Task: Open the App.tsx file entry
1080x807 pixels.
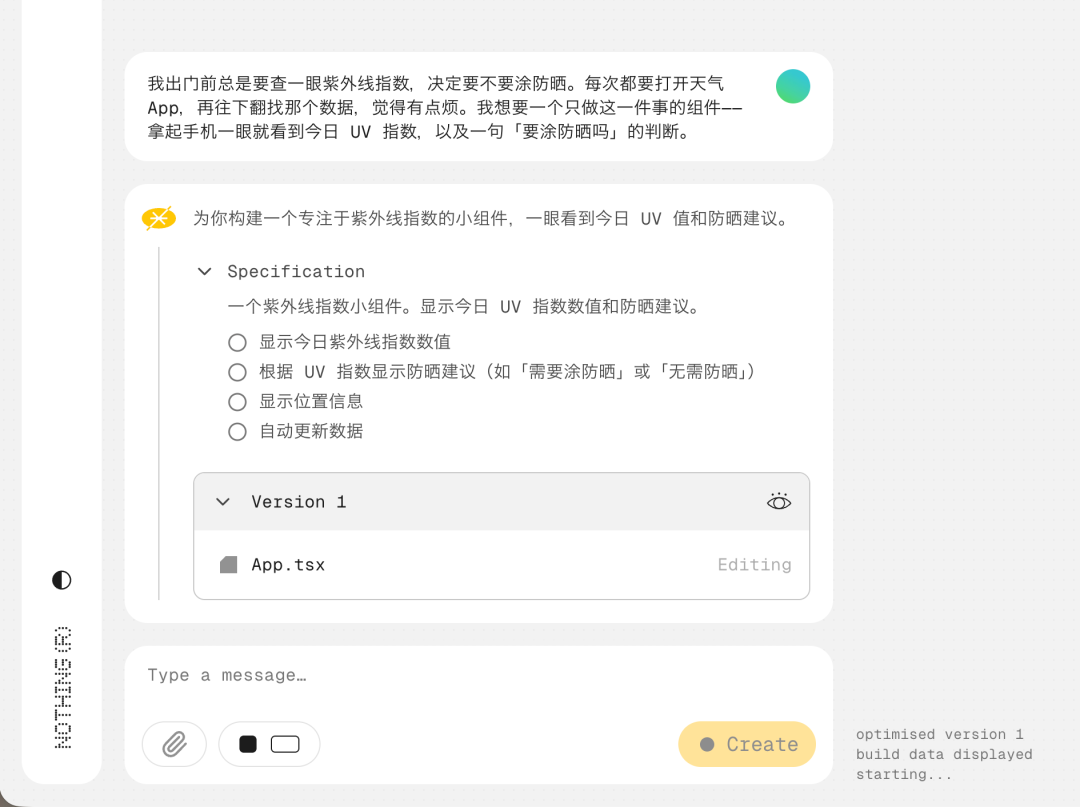Action: point(288,564)
